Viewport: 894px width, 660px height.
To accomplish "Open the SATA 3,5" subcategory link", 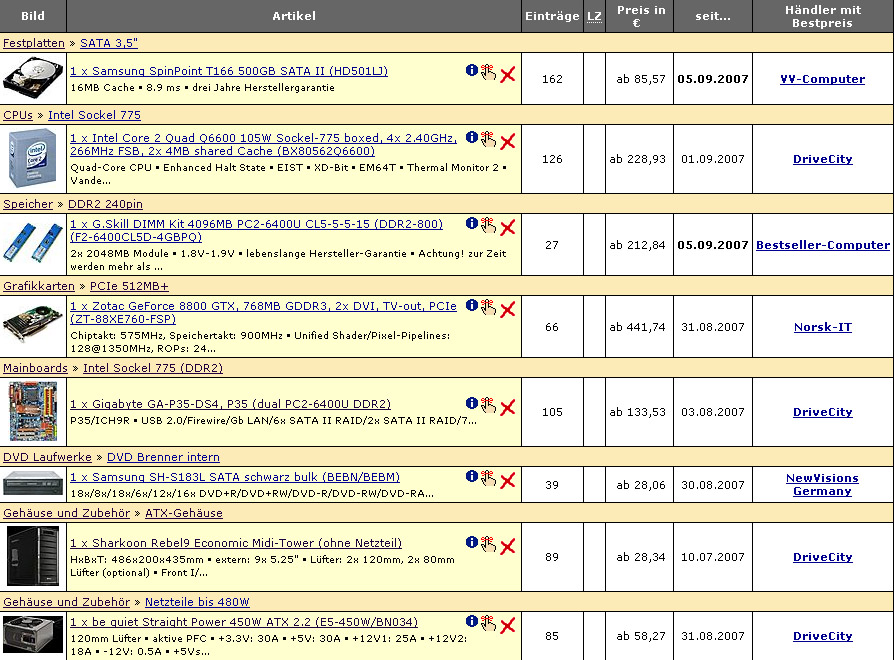I will tap(109, 43).
